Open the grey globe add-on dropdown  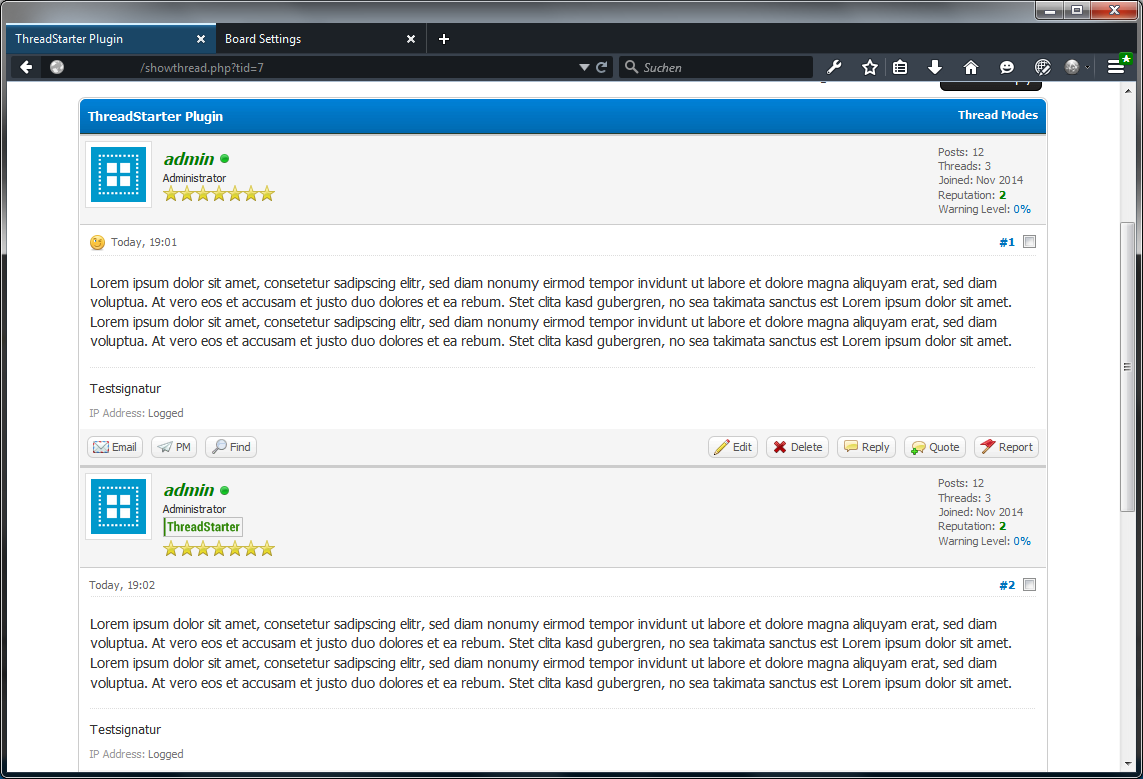coord(1077,67)
